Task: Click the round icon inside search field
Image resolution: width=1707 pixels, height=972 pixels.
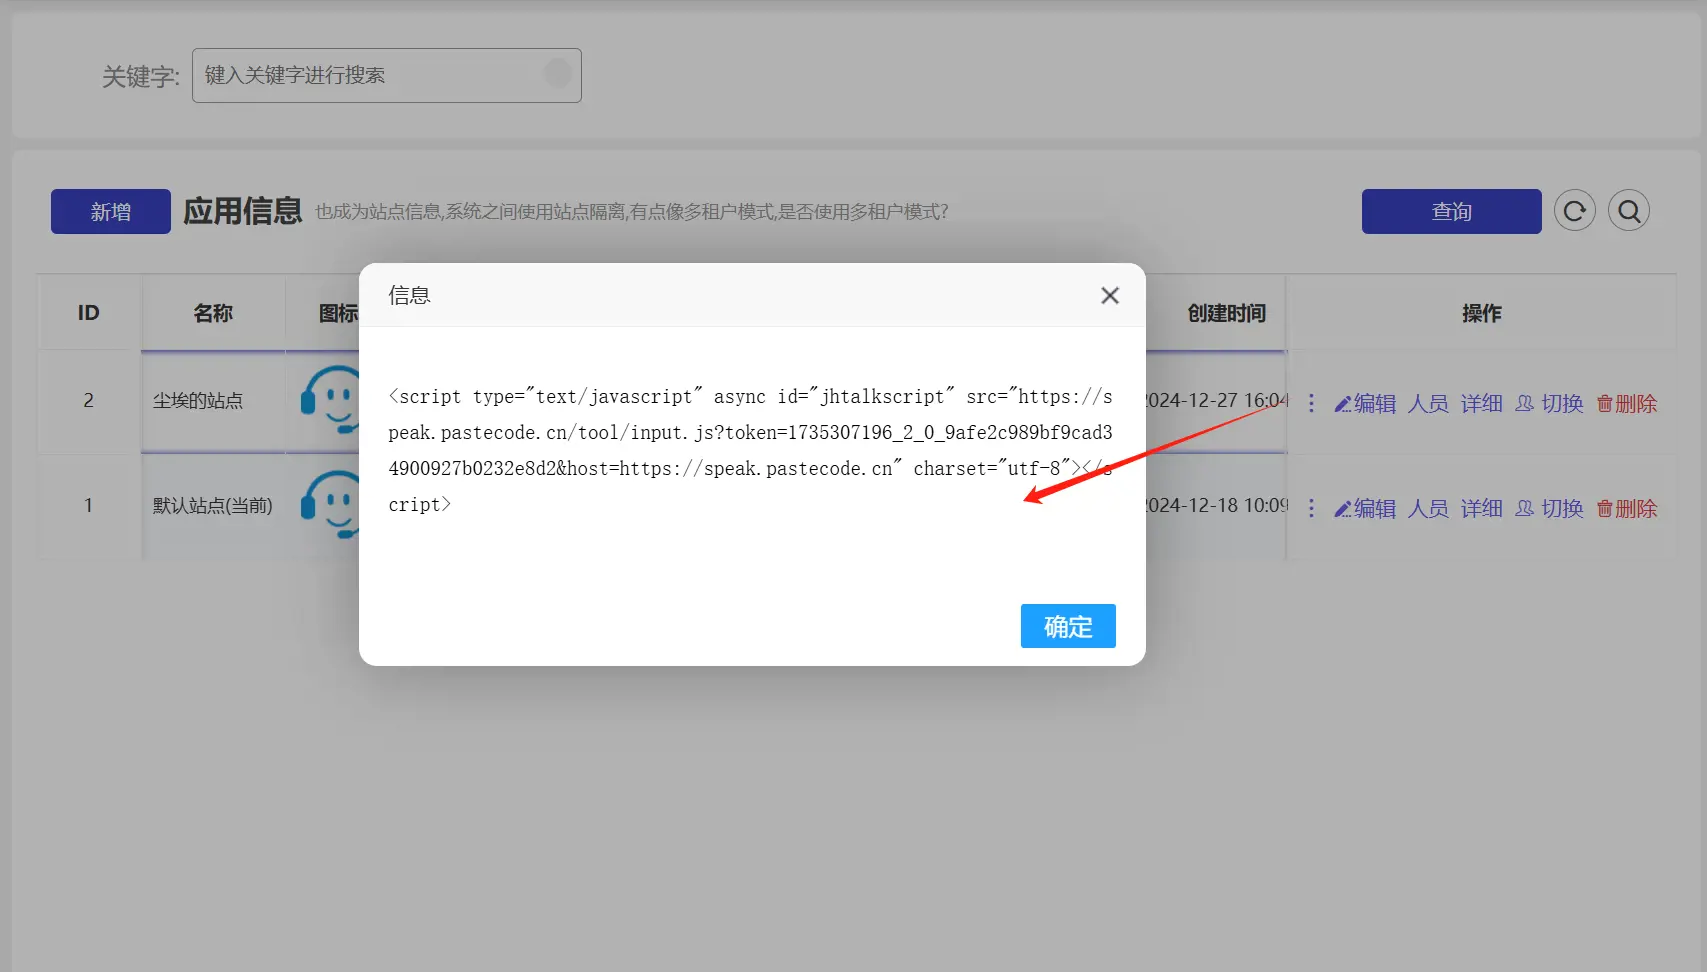Action: 557,73
